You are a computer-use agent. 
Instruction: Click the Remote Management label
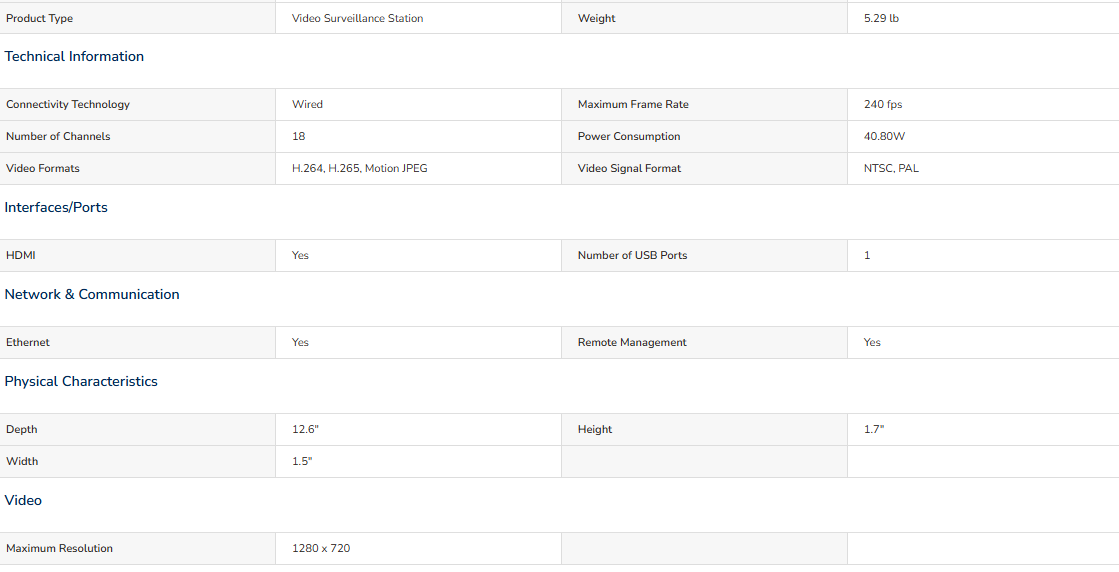click(632, 342)
